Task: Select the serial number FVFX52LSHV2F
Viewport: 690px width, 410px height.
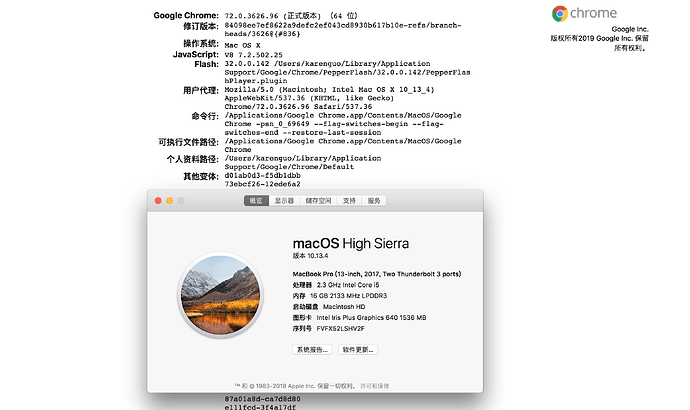Action: 341,329
